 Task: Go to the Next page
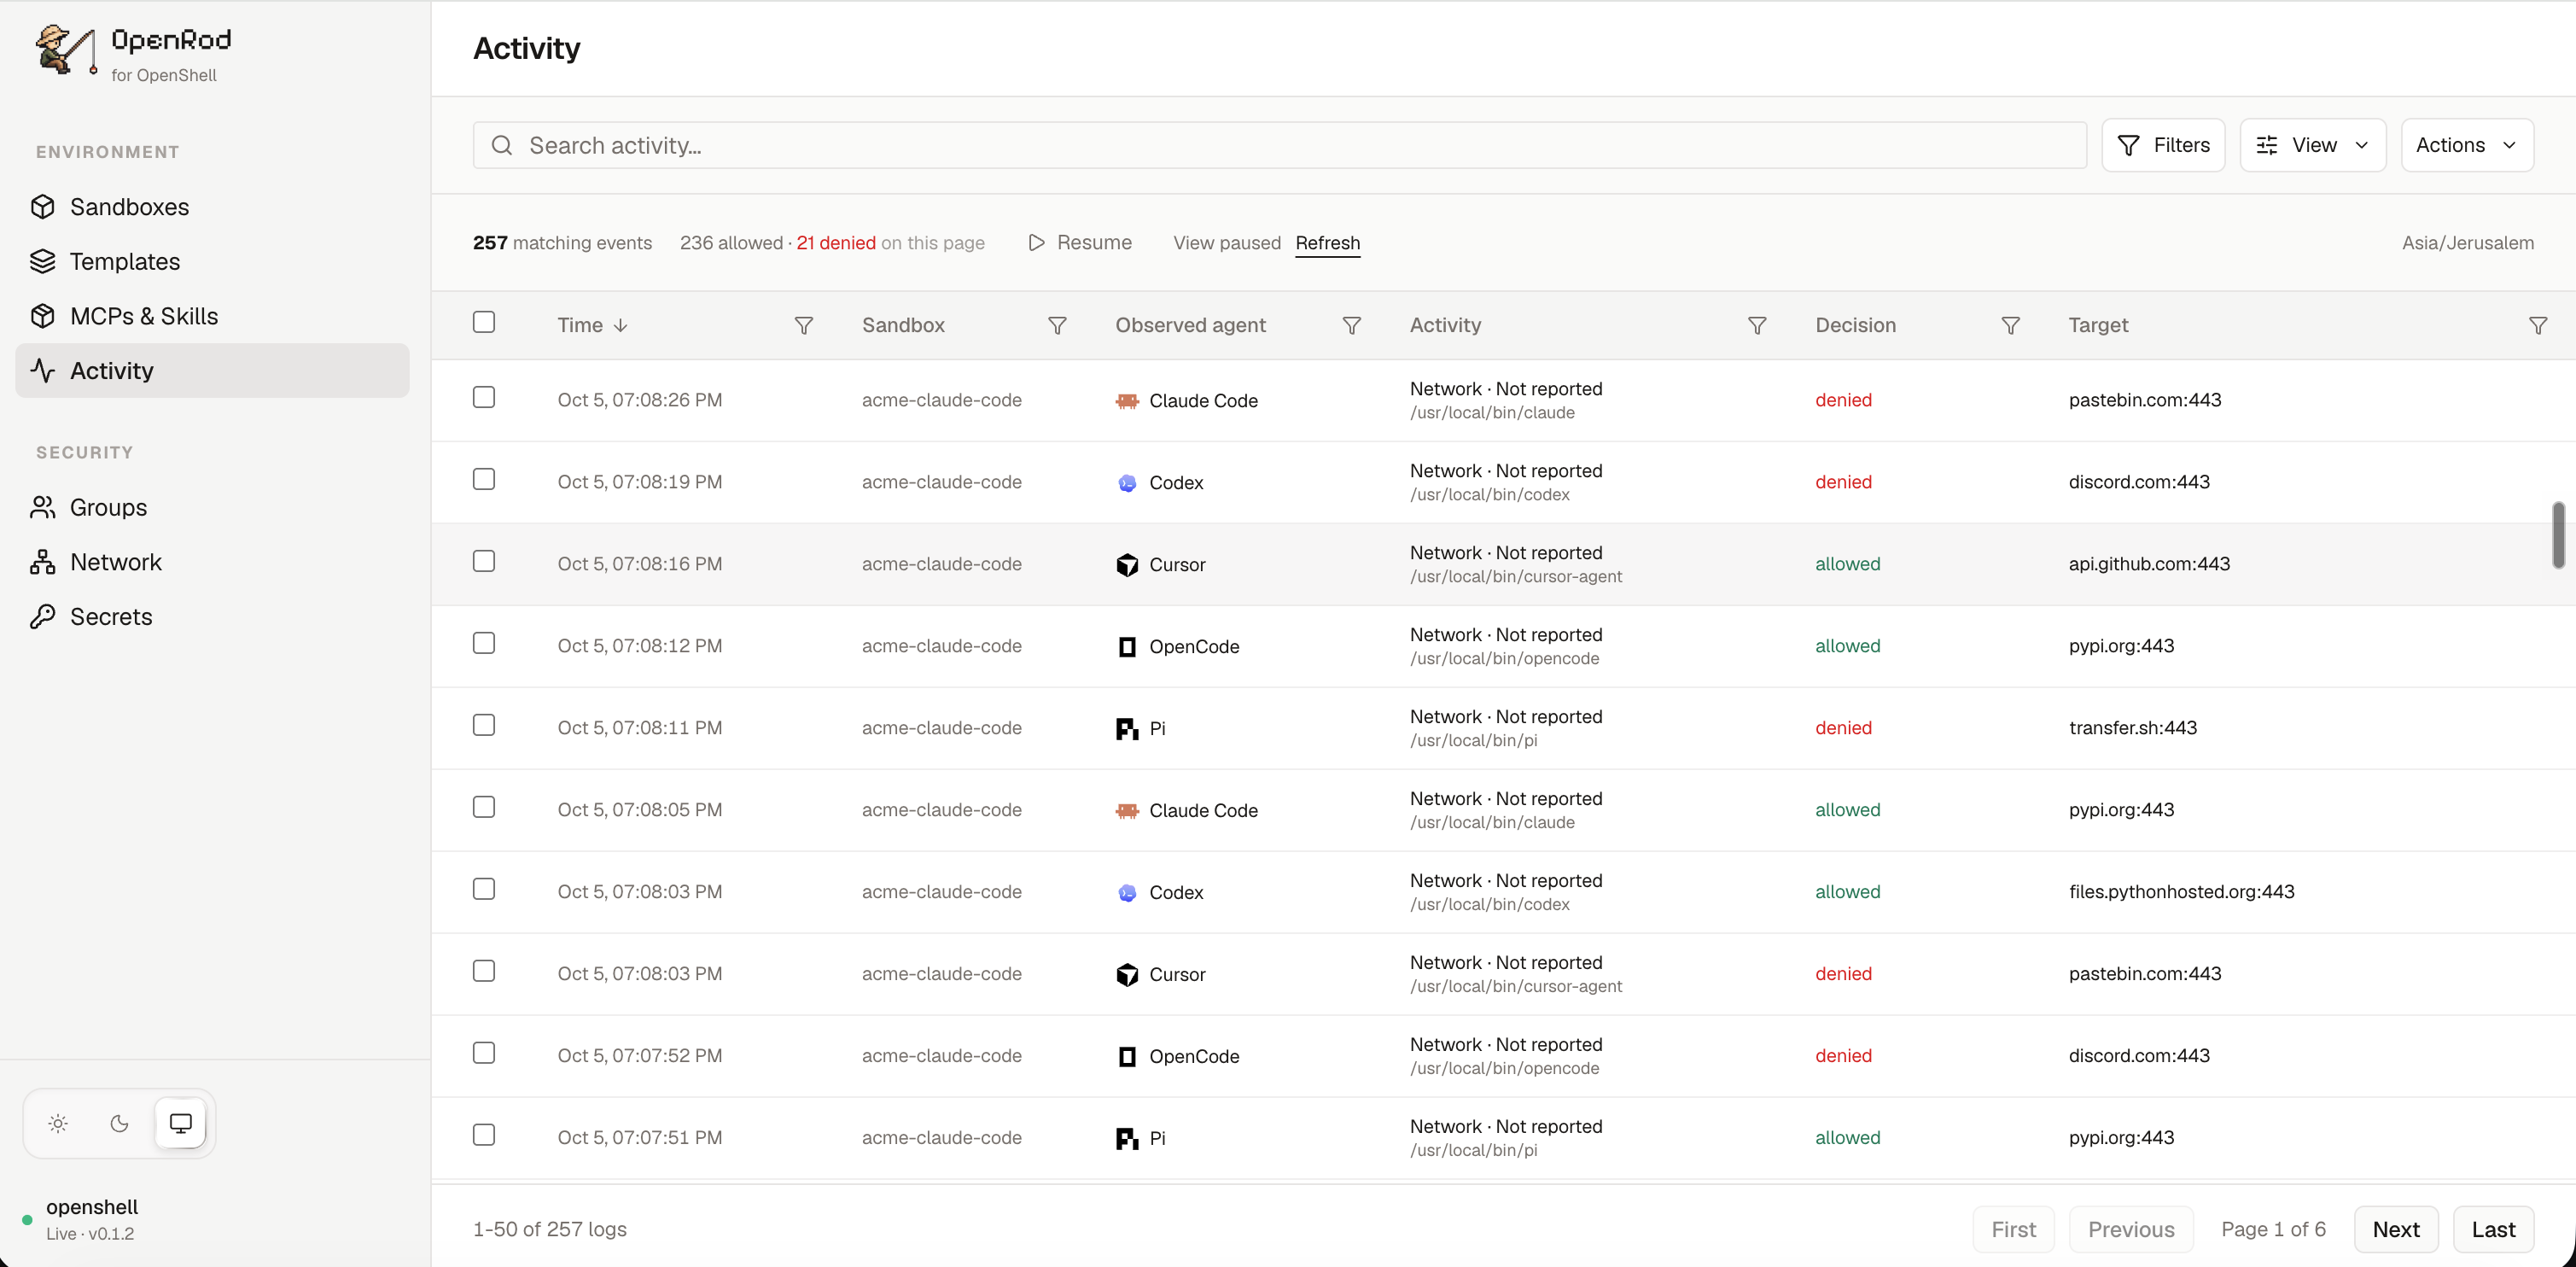(x=2396, y=1229)
